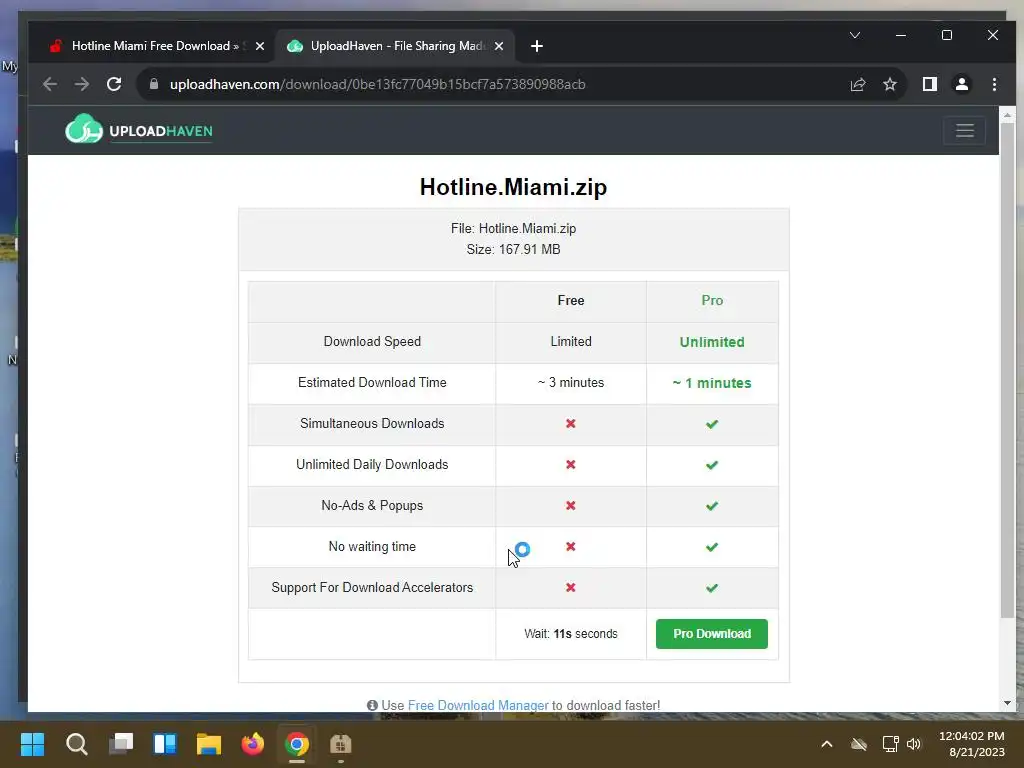The width and height of the screenshot is (1024, 768).
Task: Click the Download Speed row label
Action: tap(372, 342)
